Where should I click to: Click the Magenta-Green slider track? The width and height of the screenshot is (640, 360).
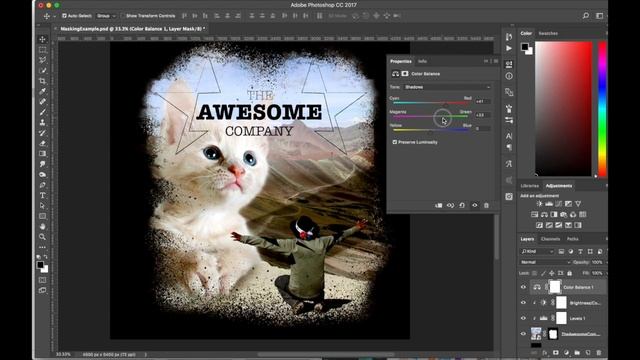click(431, 116)
